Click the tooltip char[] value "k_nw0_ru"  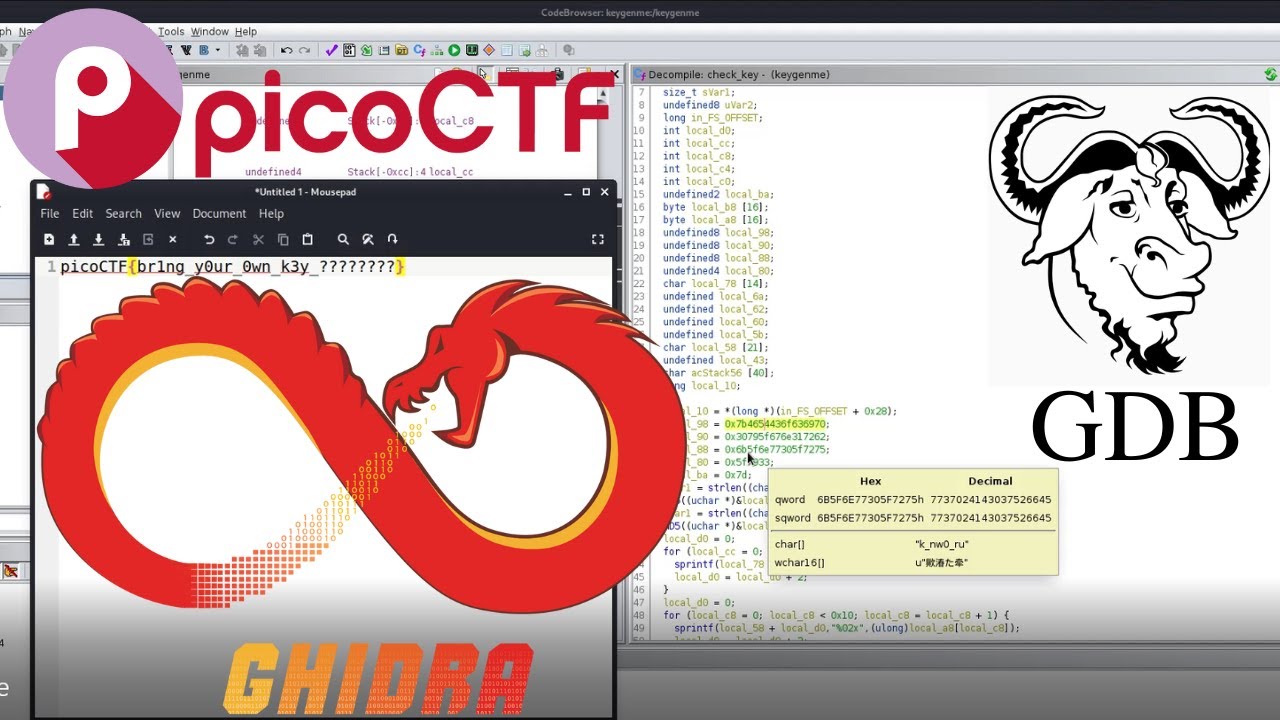point(942,544)
